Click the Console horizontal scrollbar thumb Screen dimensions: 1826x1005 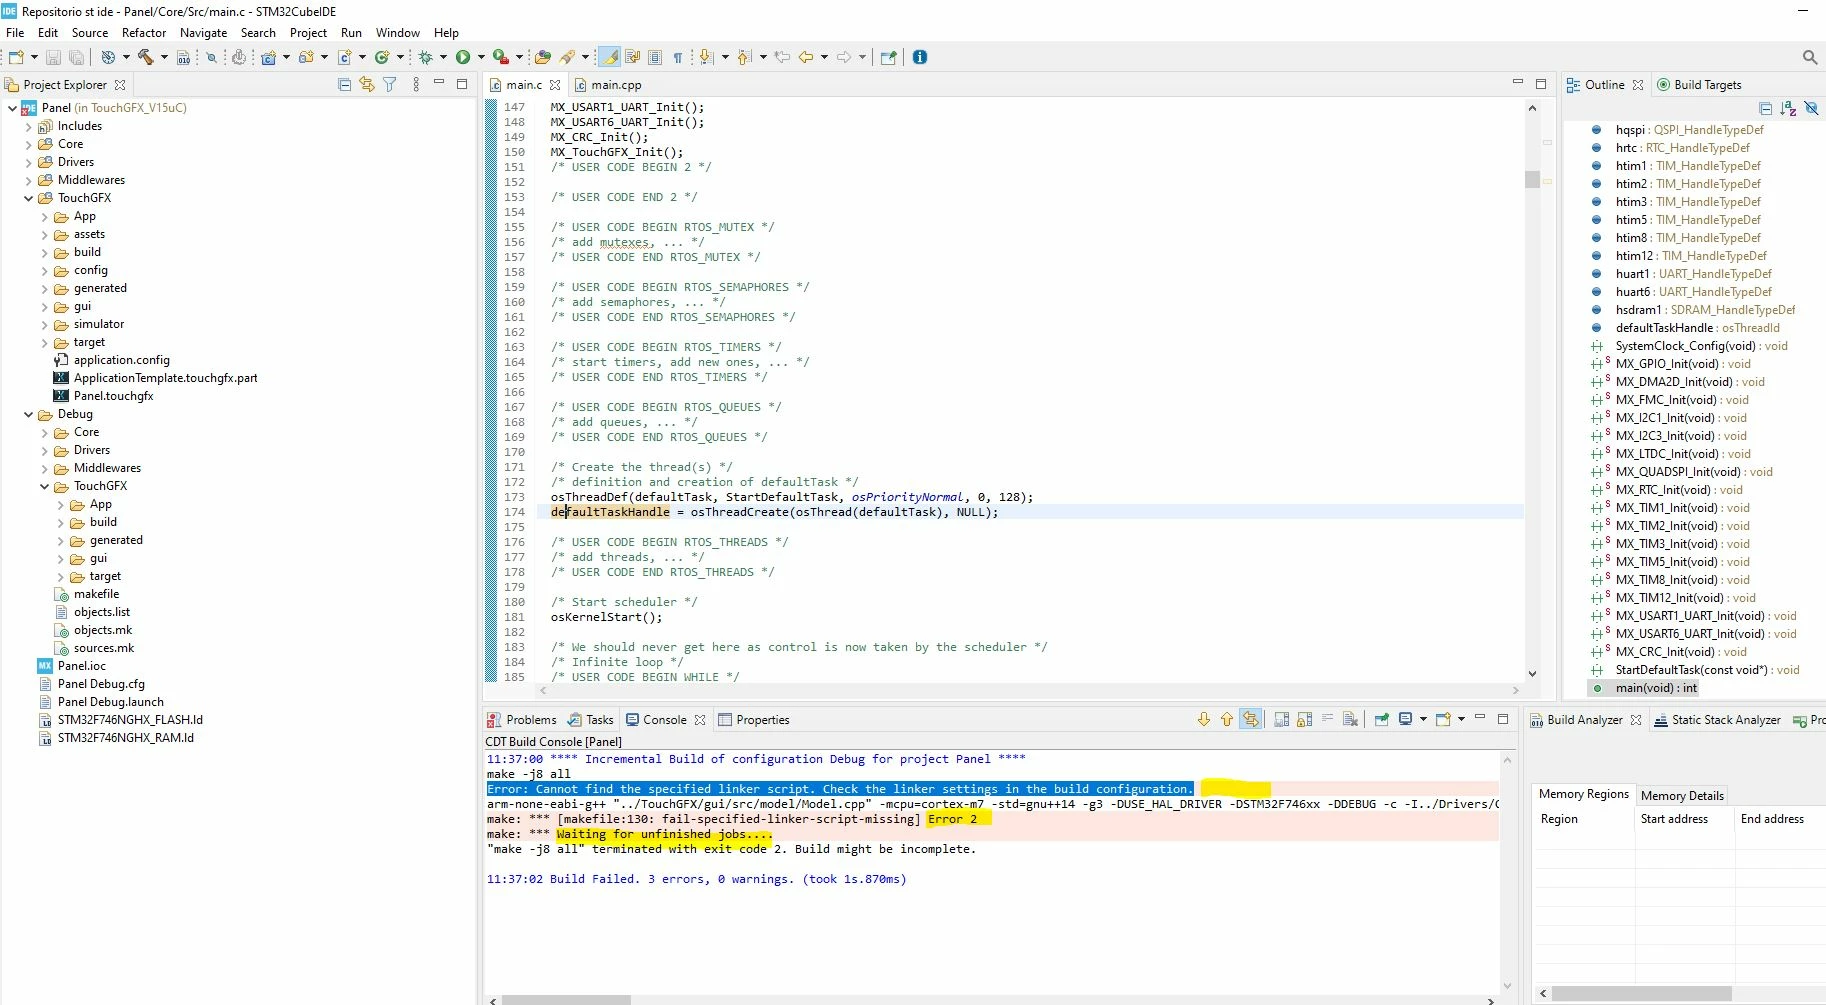pyautogui.click(x=566, y=1000)
